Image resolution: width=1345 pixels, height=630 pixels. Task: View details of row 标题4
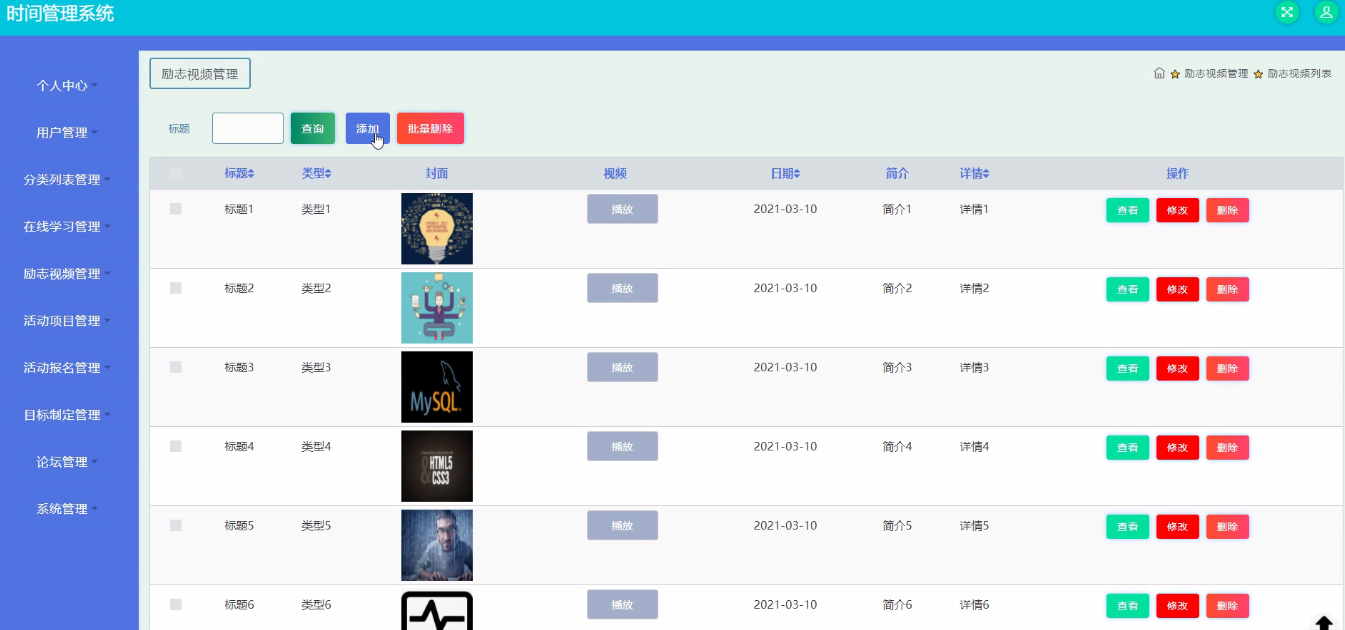1127,447
